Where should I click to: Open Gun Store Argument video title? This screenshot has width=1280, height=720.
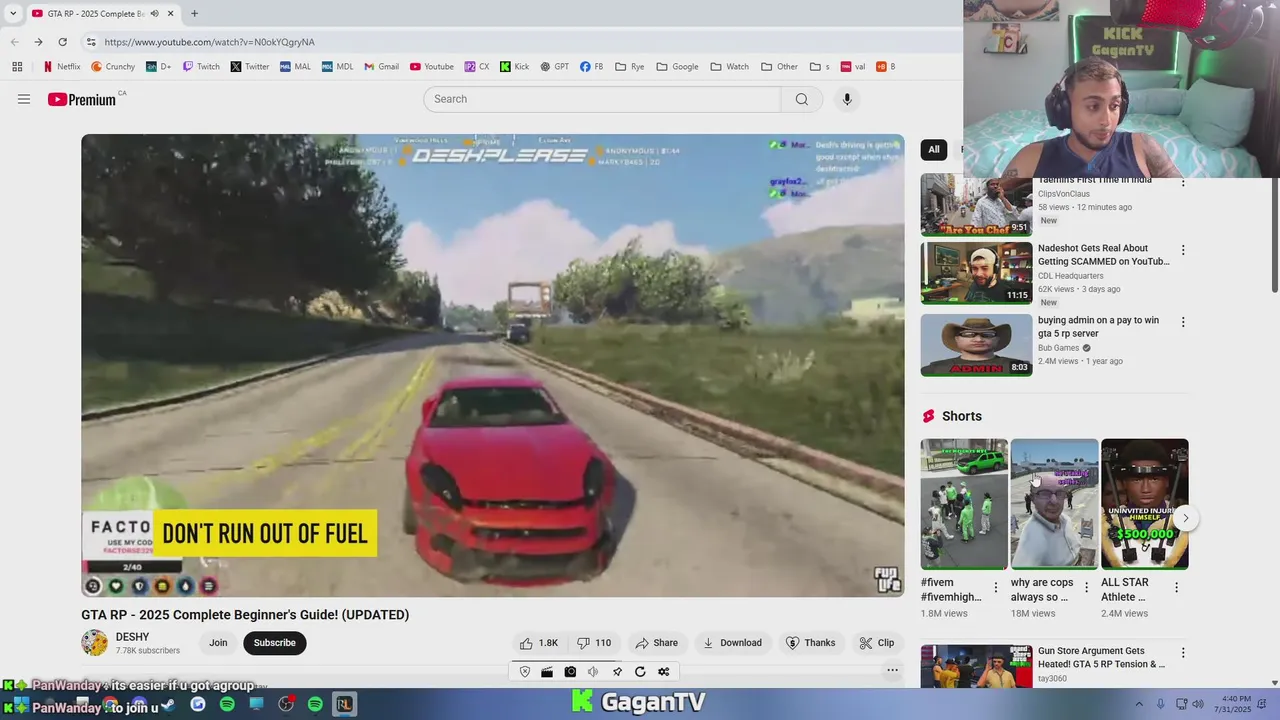1101,657
